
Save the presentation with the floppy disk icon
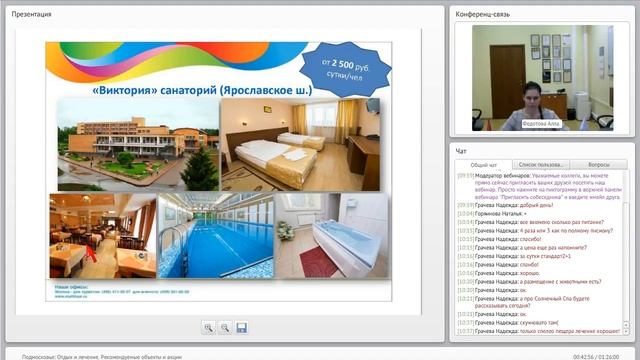tap(242, 328)
